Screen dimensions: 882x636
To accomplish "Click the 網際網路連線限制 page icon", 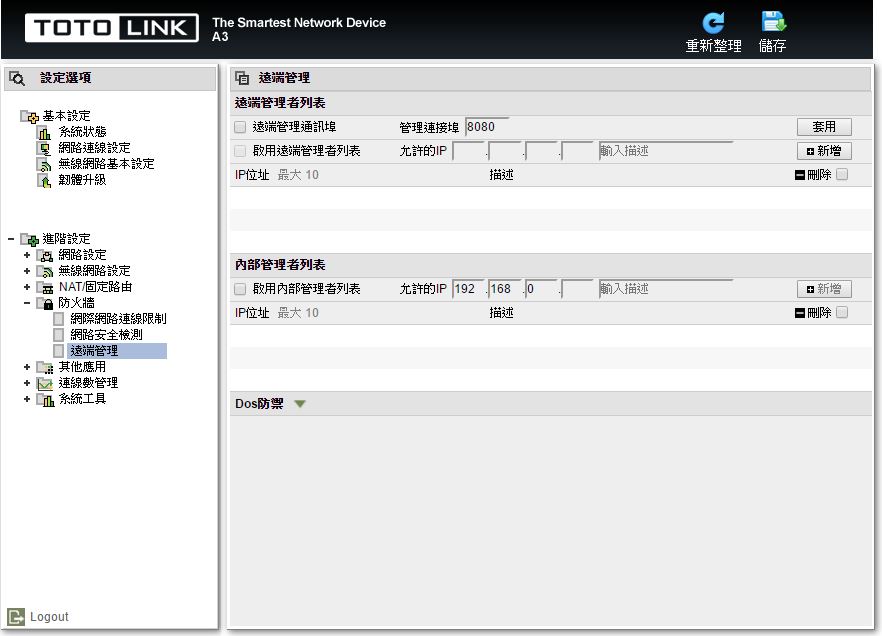I will (x=58, y=319).
